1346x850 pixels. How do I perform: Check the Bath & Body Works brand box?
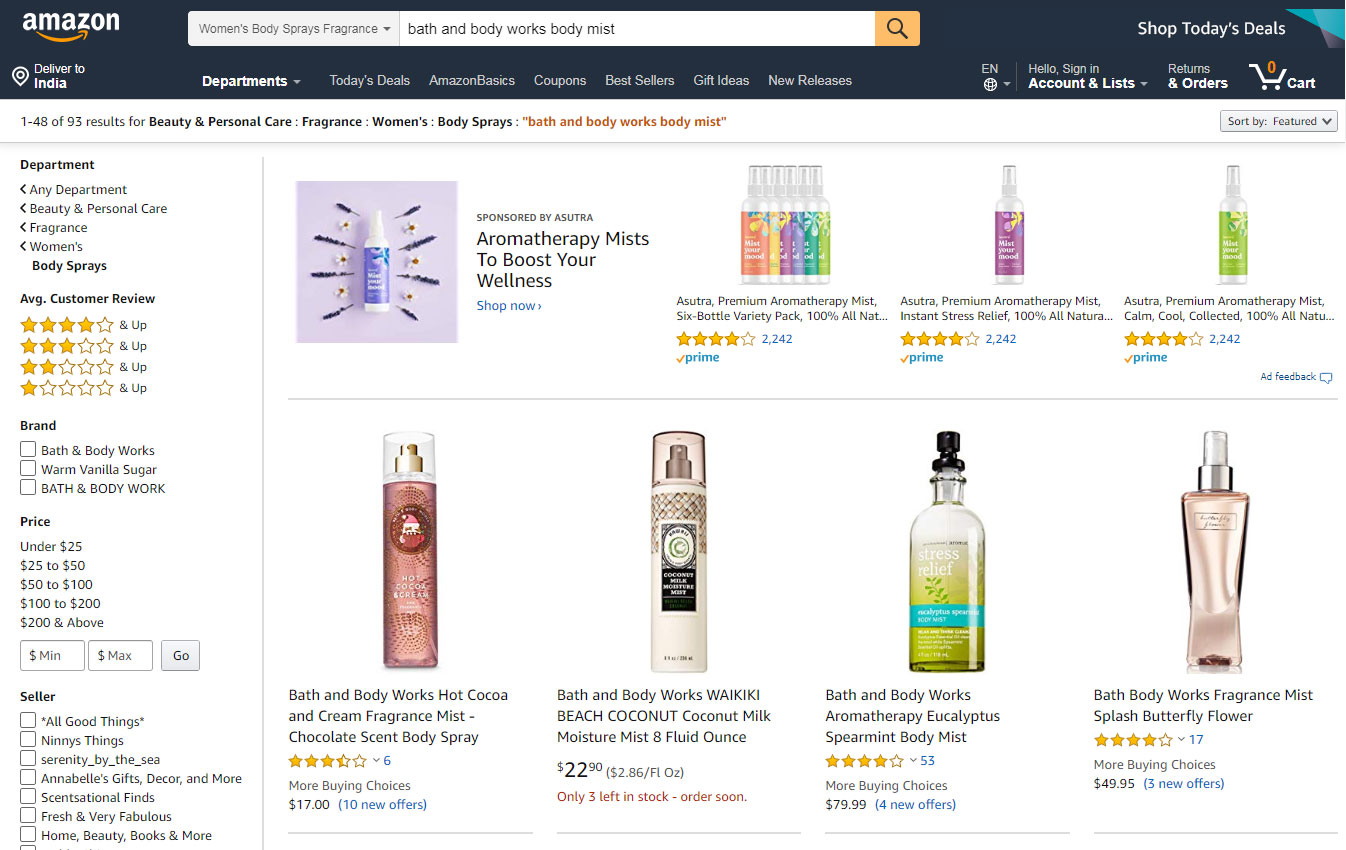tap(28, 450)
